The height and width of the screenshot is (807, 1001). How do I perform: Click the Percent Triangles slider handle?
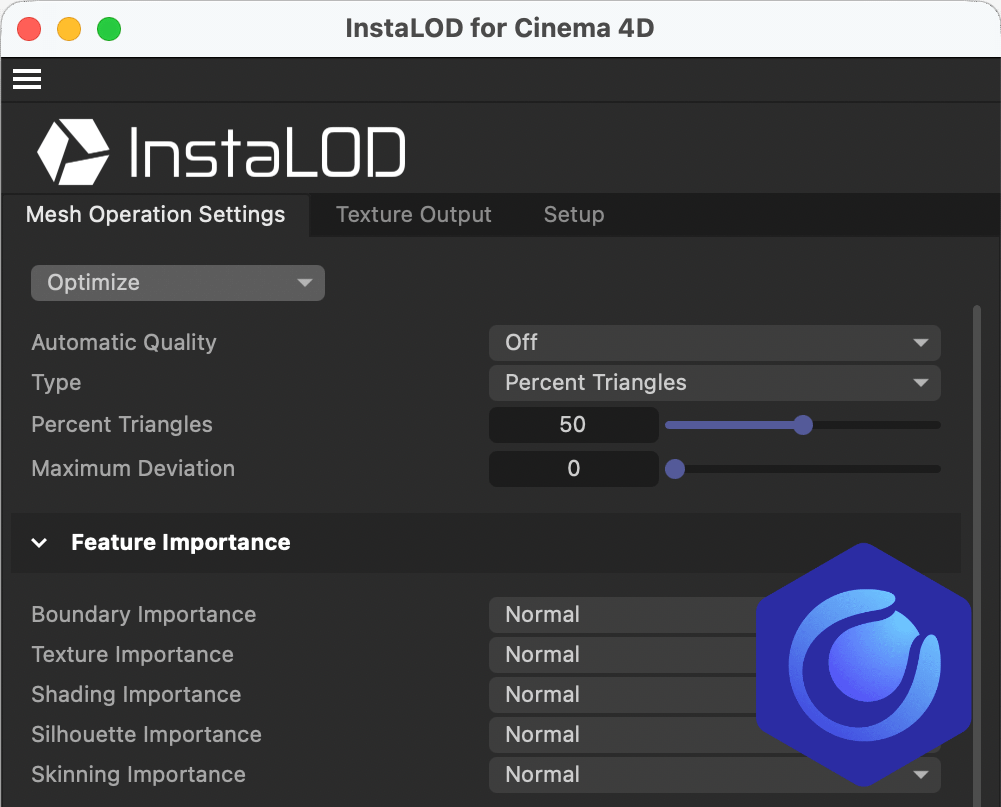803,425
